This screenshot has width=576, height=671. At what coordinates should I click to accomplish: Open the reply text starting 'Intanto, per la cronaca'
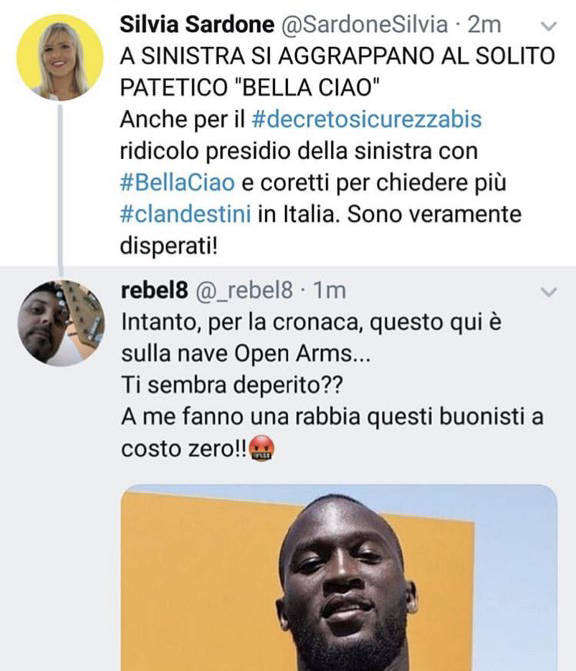332,385
